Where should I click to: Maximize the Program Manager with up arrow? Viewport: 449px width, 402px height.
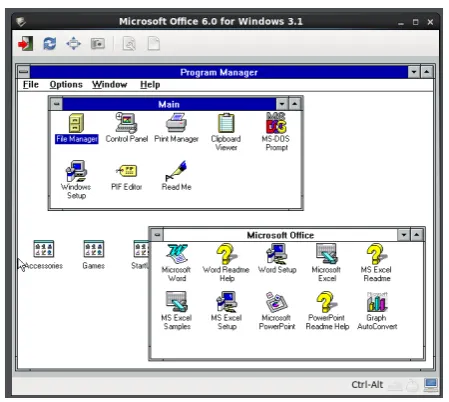(x=427, y=72)
